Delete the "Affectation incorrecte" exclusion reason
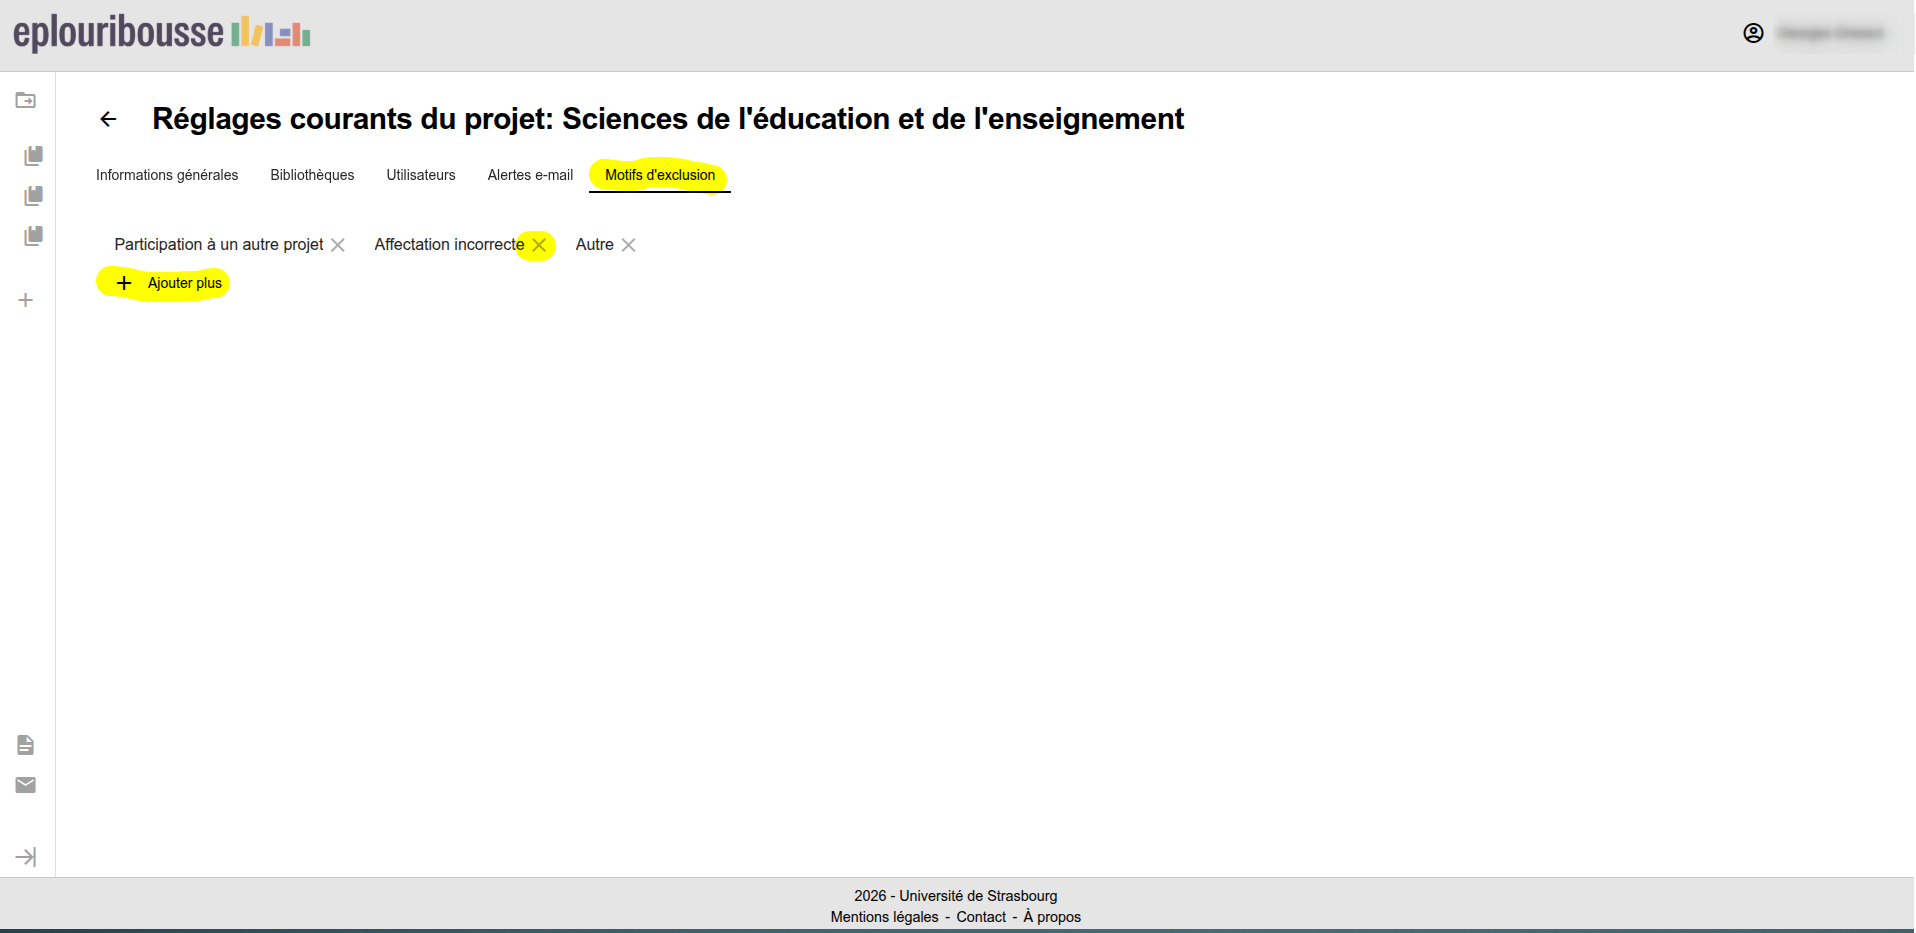This screenshot has height=933, width=1916. coord(539,245)
